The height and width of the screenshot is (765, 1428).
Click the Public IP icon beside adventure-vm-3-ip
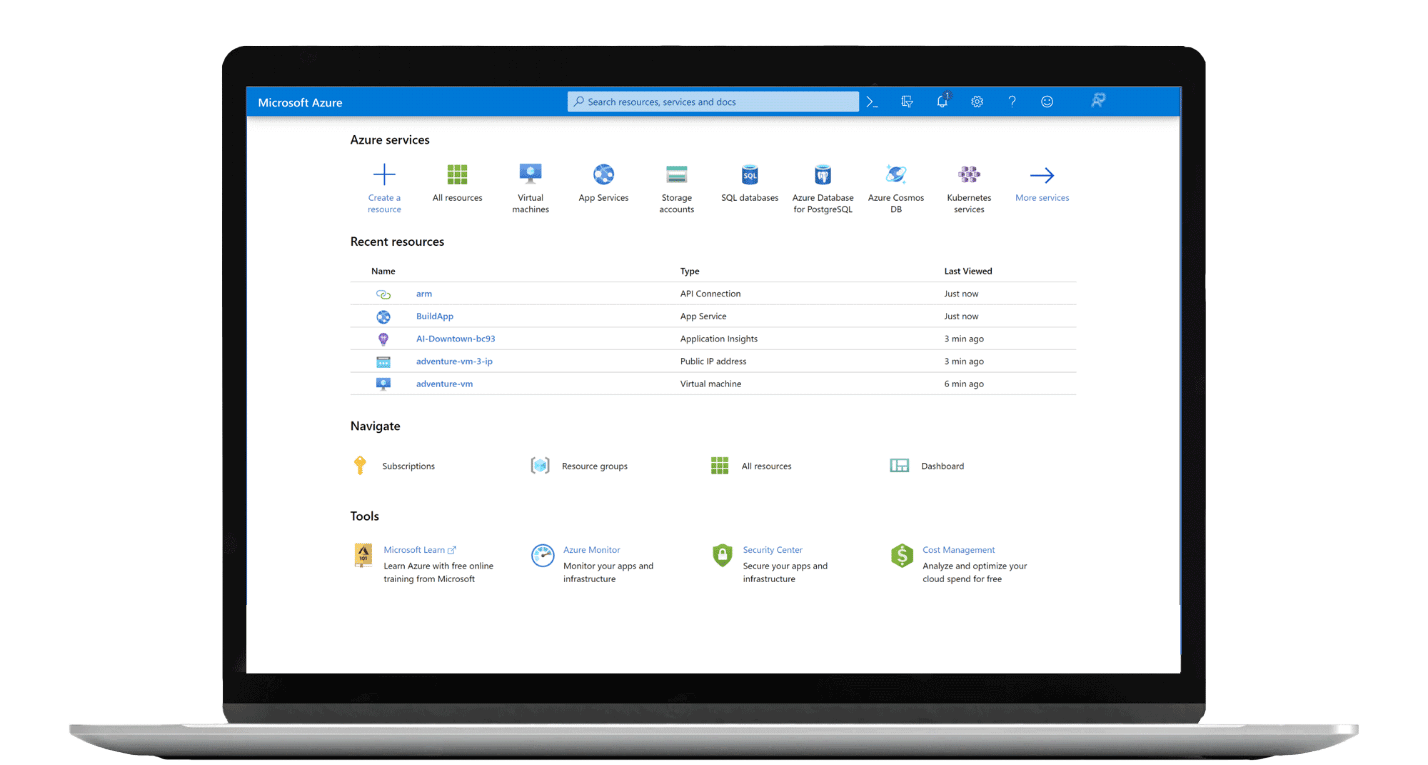[383, 362]
